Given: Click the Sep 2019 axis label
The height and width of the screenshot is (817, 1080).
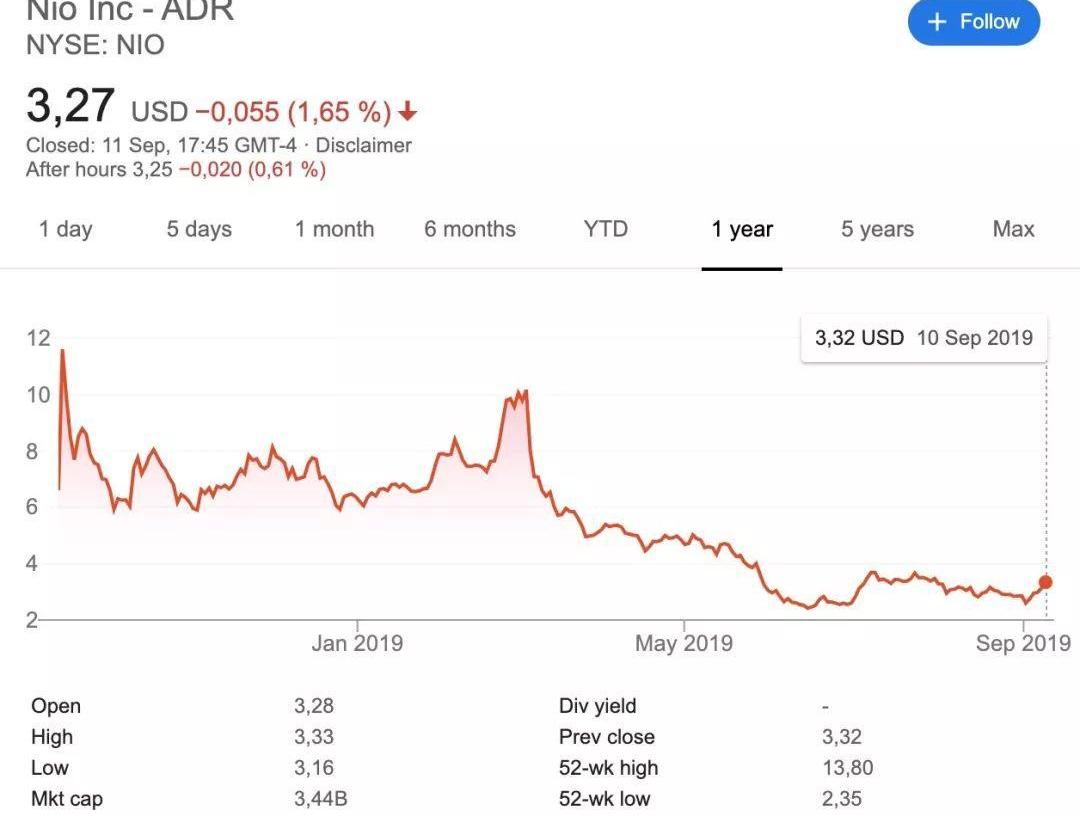Looking at the screenshot, I should 1024,643.
